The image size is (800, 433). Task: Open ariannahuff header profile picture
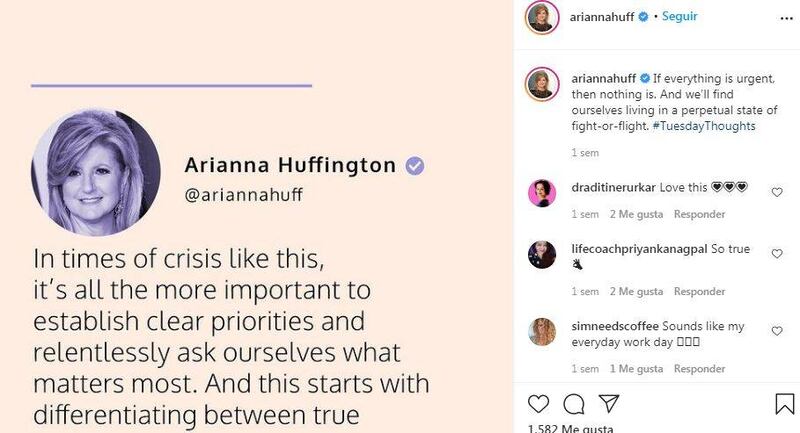tap(541, 19)
